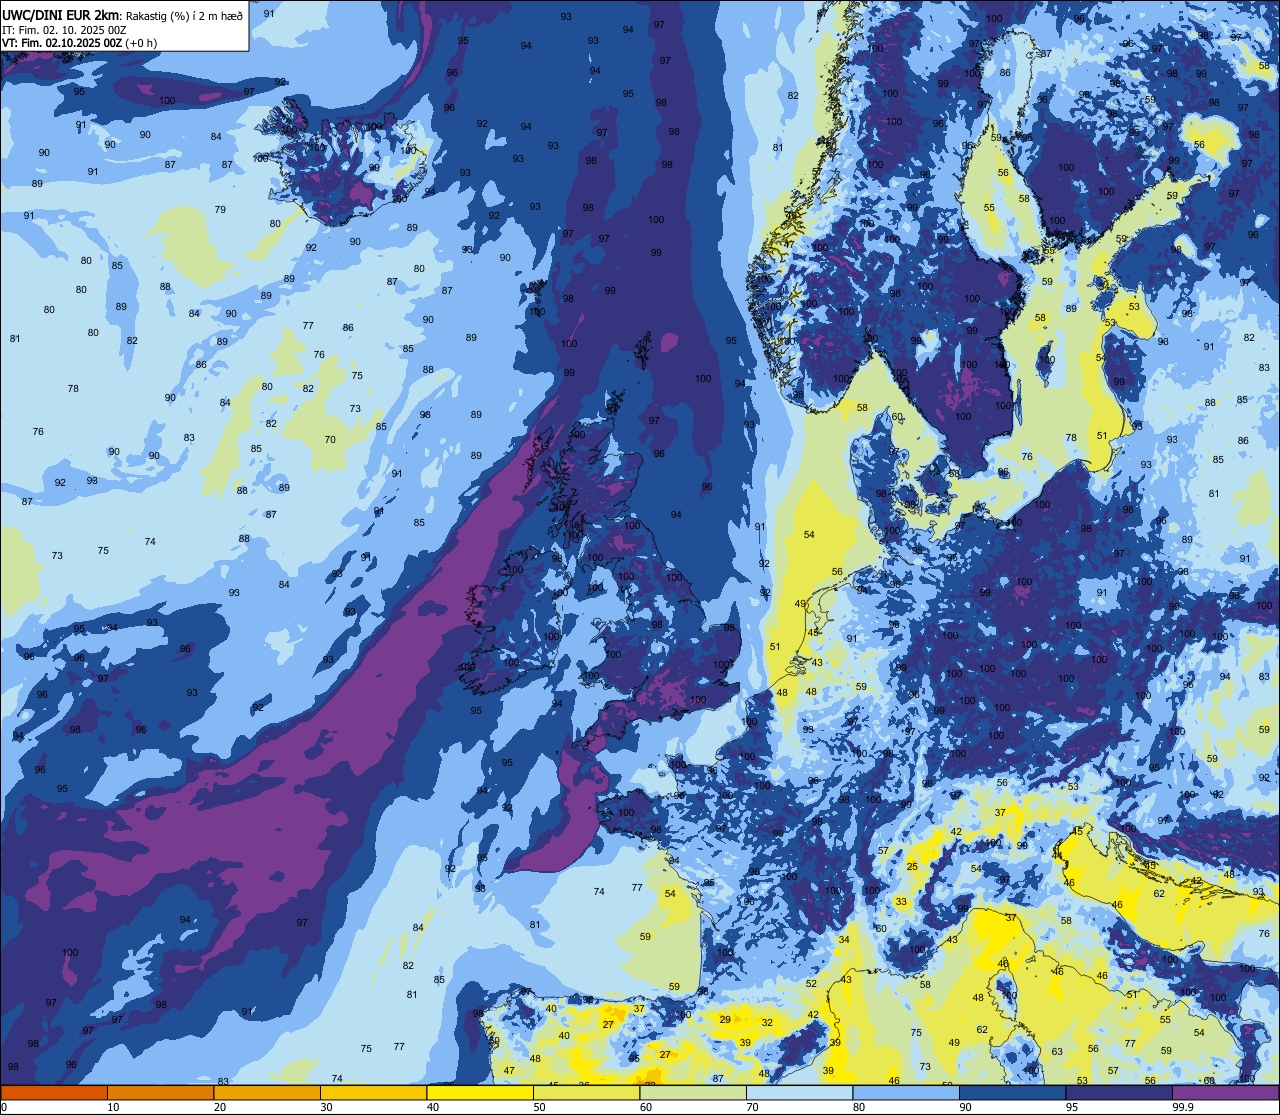Pick the 90–95 blue legend swatch
Image resolution: width=1280 pixels, height=1115 pixels.
1012,1092
